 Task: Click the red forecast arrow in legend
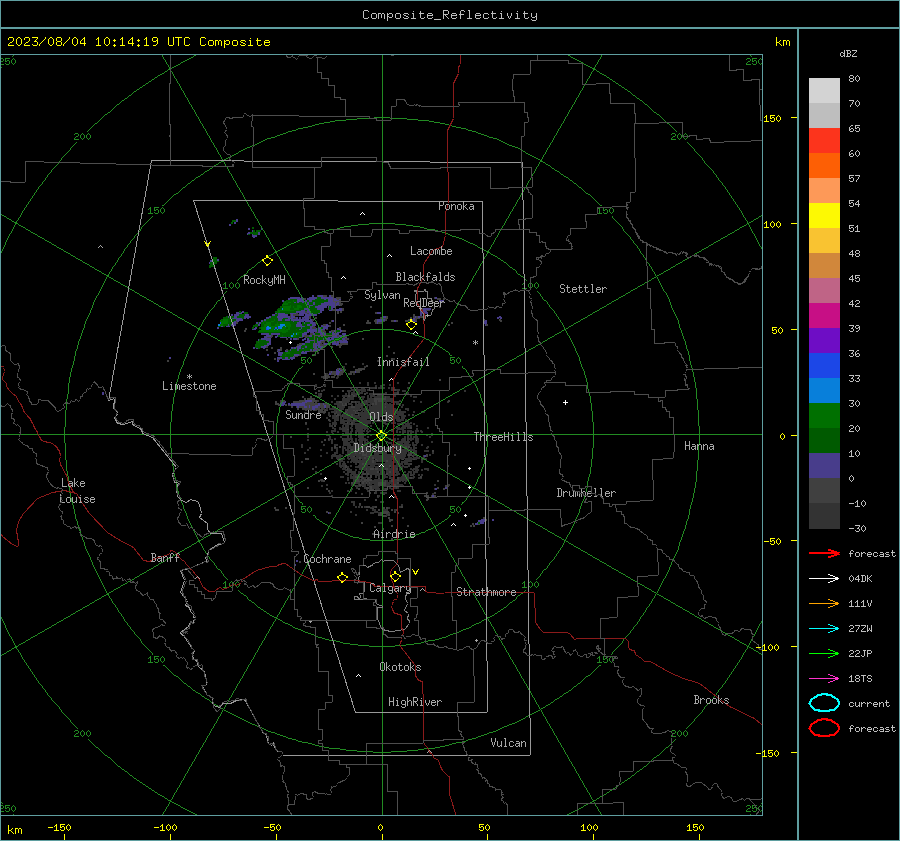click(x=824, y=553)
